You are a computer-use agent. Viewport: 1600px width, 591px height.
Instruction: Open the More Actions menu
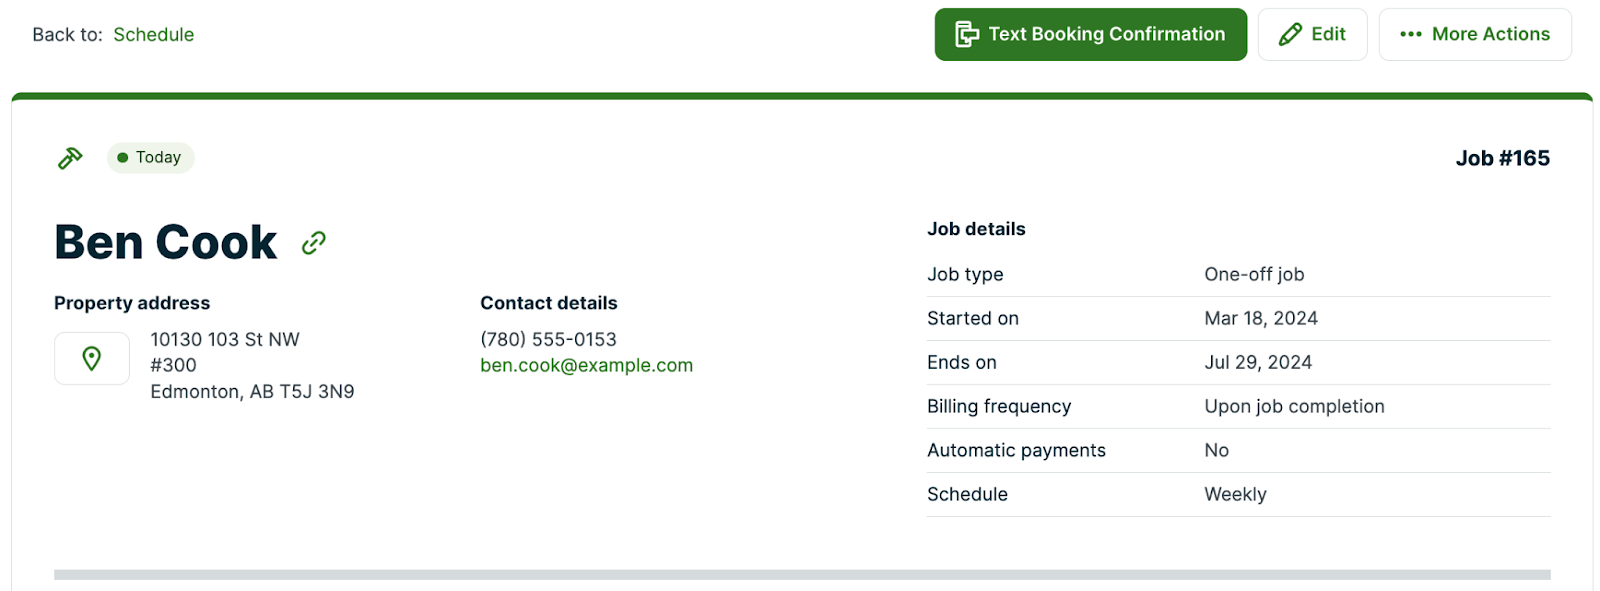[1475, 35]
